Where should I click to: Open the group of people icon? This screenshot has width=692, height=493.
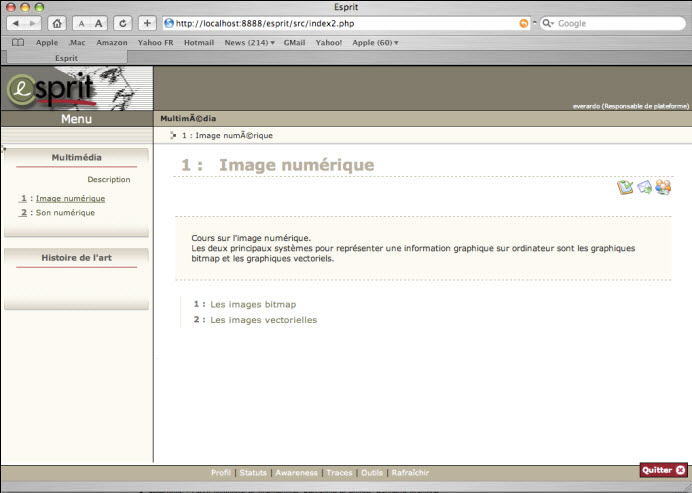tap(662, 187)
